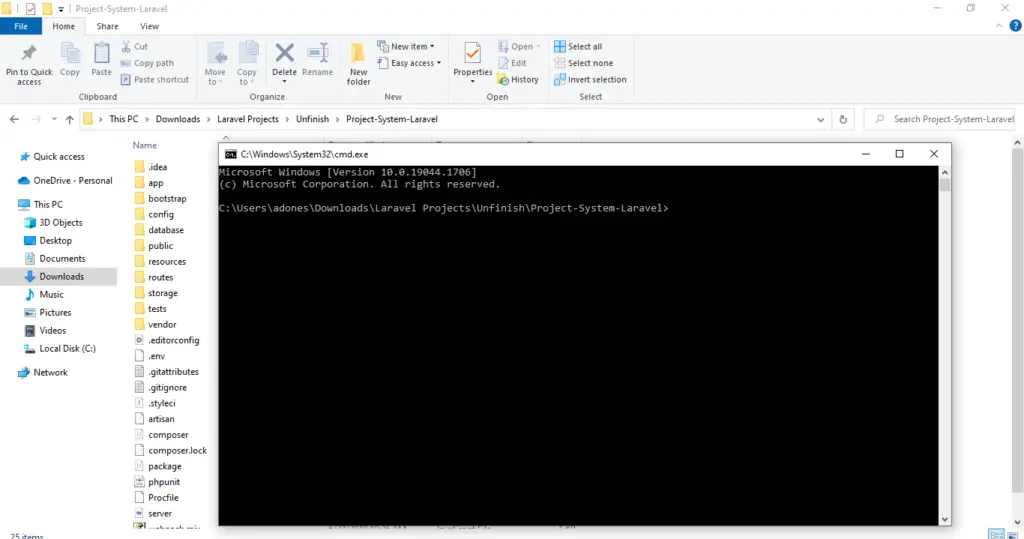This screenshot has height=539, width=1024.
Task: Click the cmd window vertical scrollbar down arrow
Action: tap(945, 518)
